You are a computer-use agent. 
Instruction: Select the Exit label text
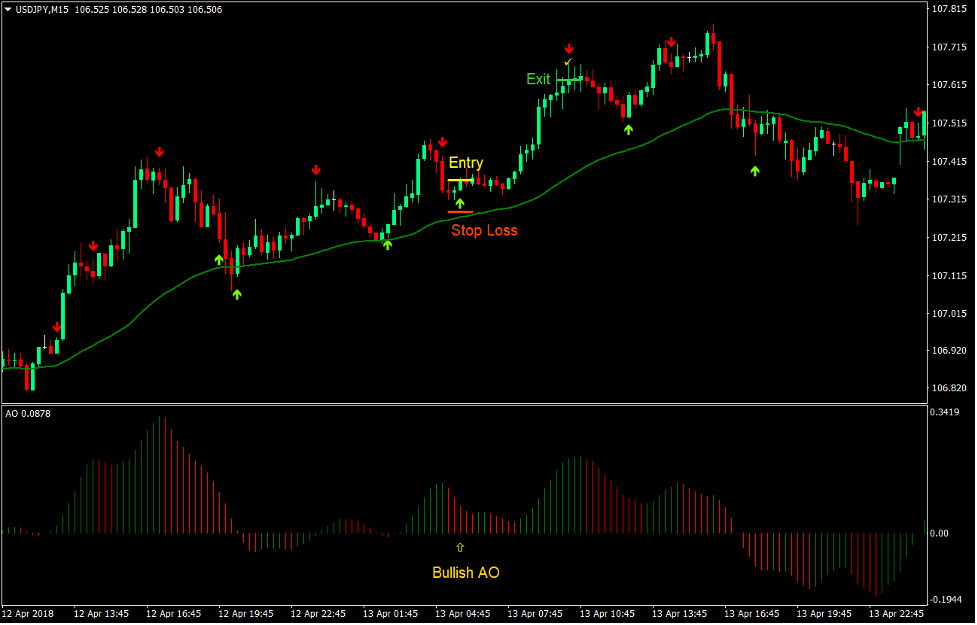(538, 78)
